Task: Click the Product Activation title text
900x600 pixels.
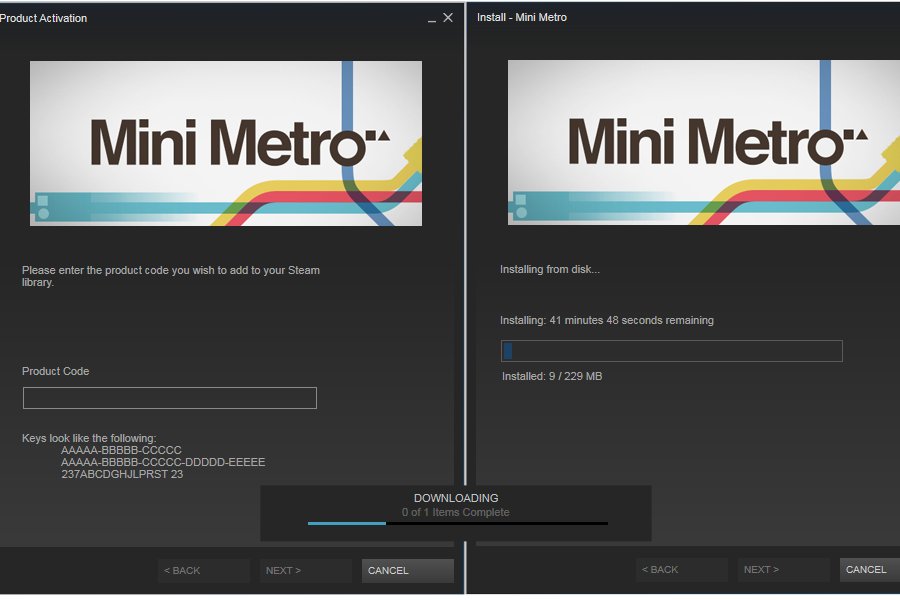Action: 43,18
